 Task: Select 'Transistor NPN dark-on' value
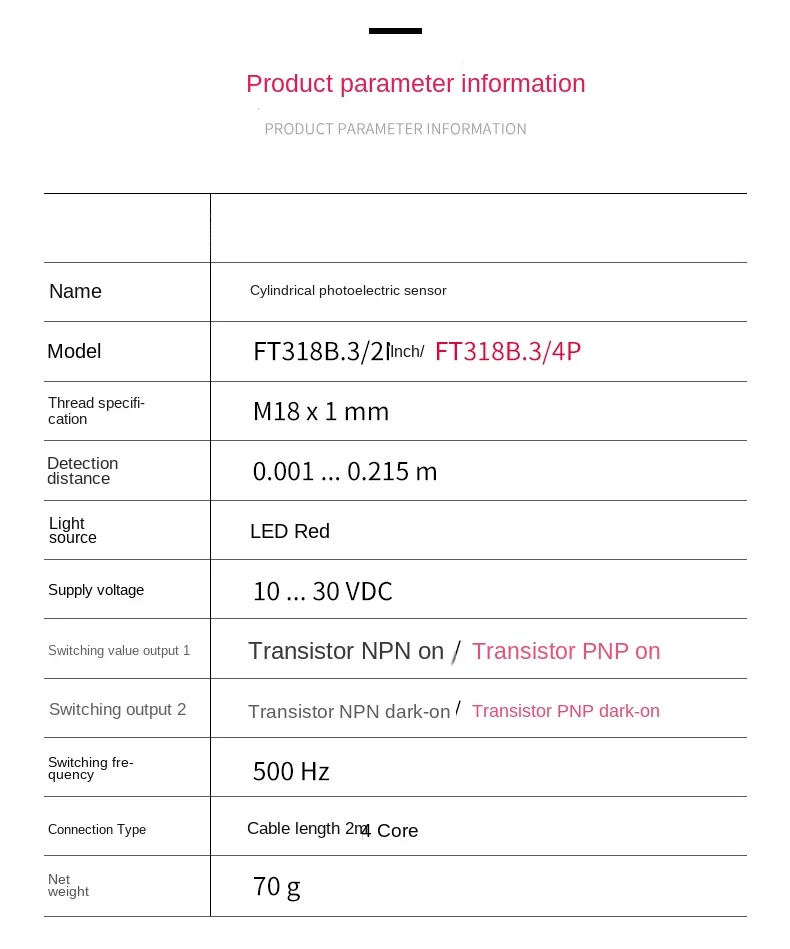point(349,711)
